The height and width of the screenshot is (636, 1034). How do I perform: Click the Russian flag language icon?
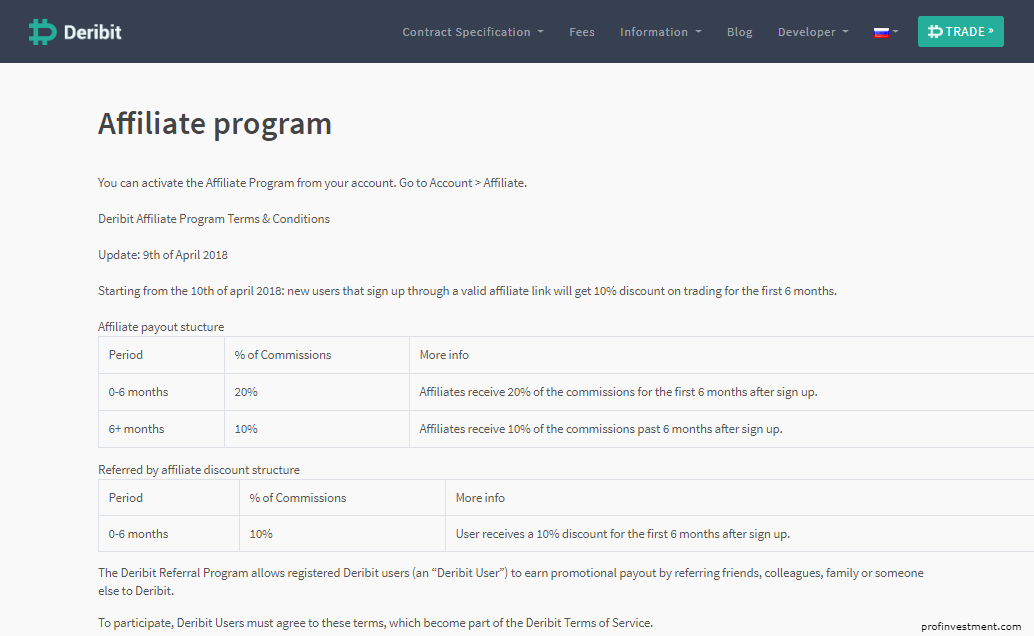point(881,32)
